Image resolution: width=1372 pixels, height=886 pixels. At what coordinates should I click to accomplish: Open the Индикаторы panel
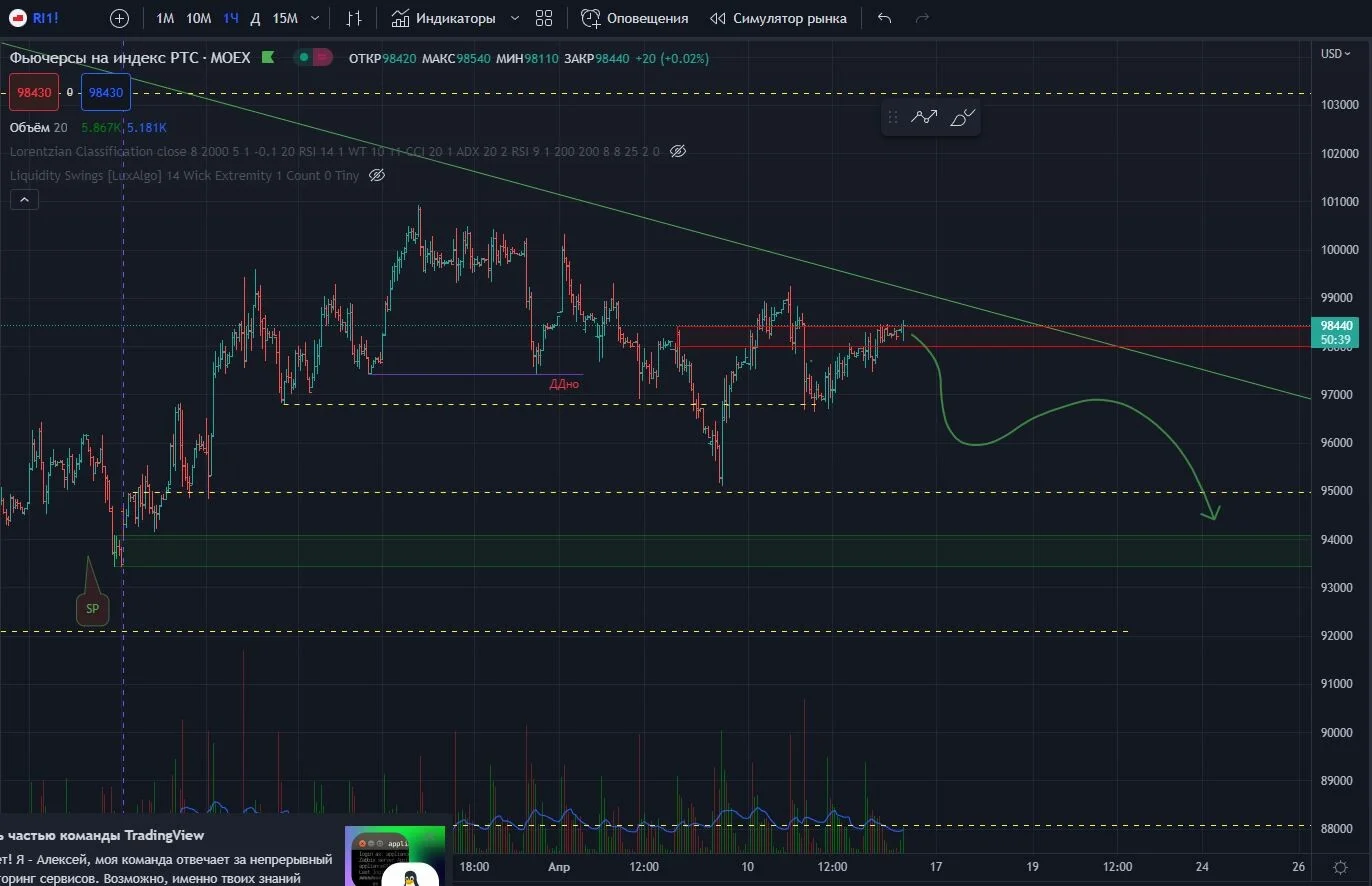pos(444,18)
